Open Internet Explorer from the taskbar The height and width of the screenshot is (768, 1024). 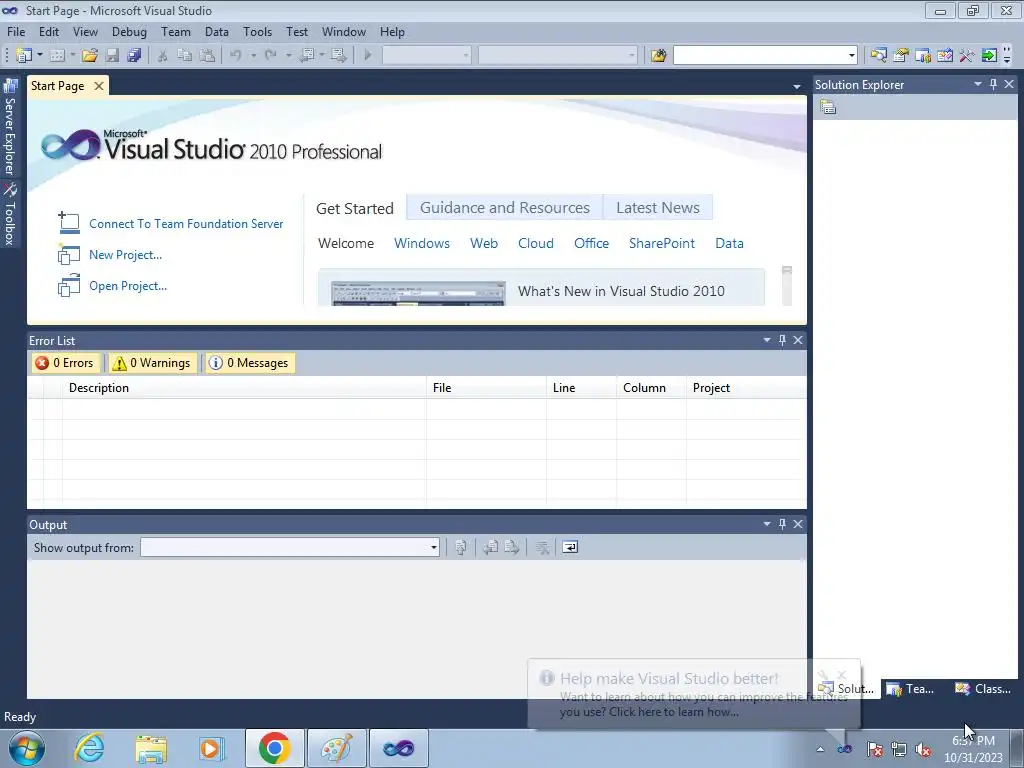[89, 748]
